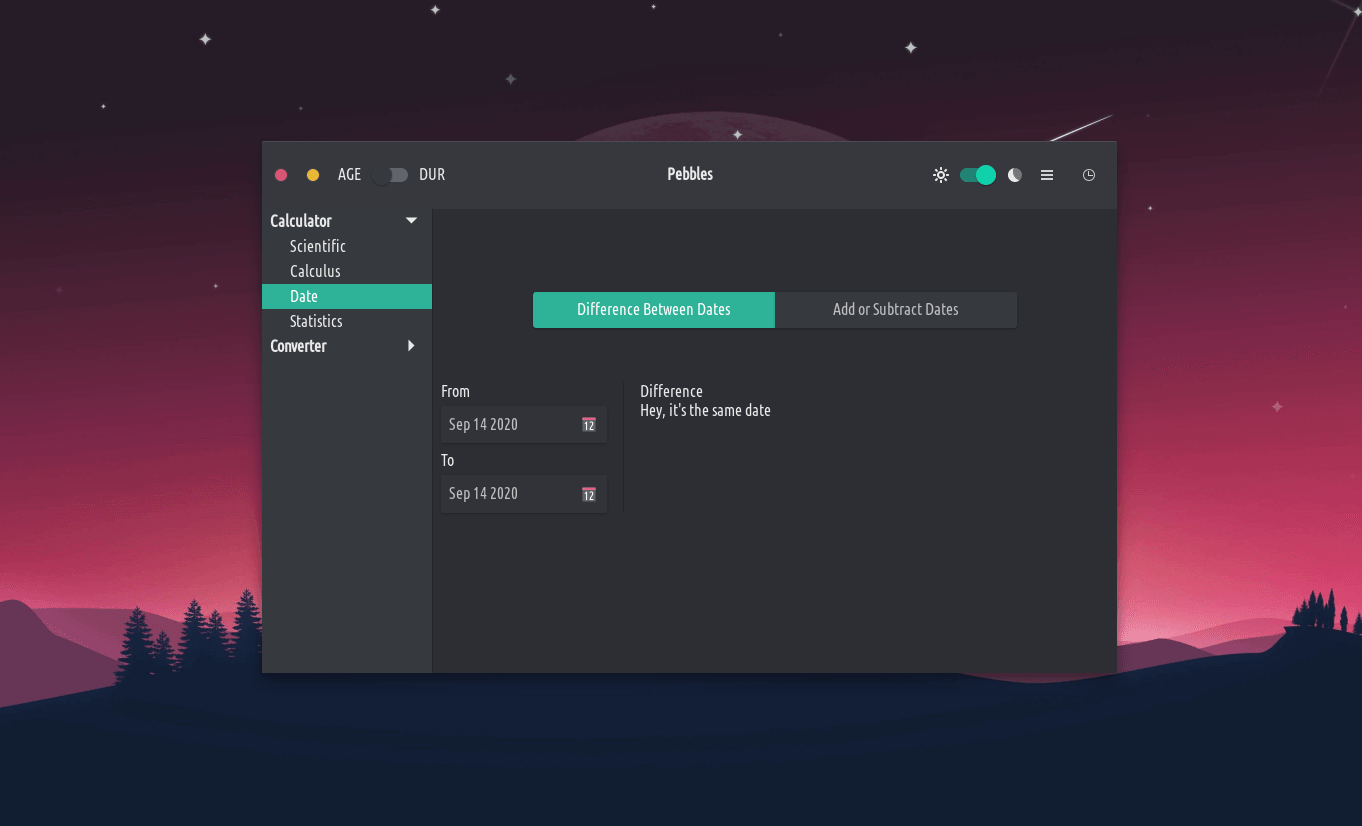Toggle the dark mode switch
The height and width of the screenshot is (826, 1362).
[977, 175]
